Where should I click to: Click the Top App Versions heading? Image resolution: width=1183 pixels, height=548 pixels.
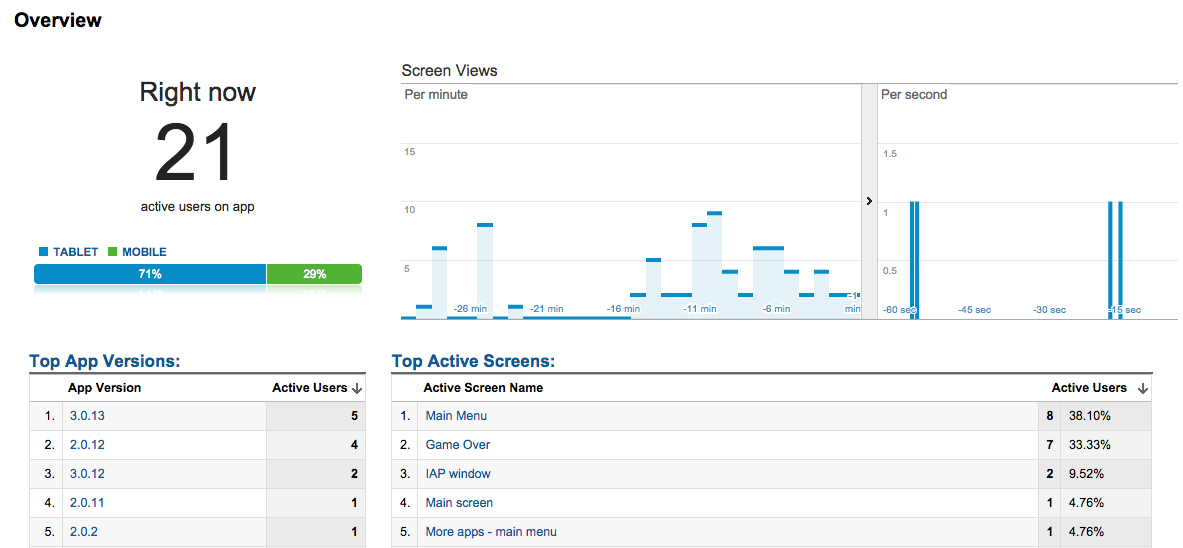click(104, 362)
